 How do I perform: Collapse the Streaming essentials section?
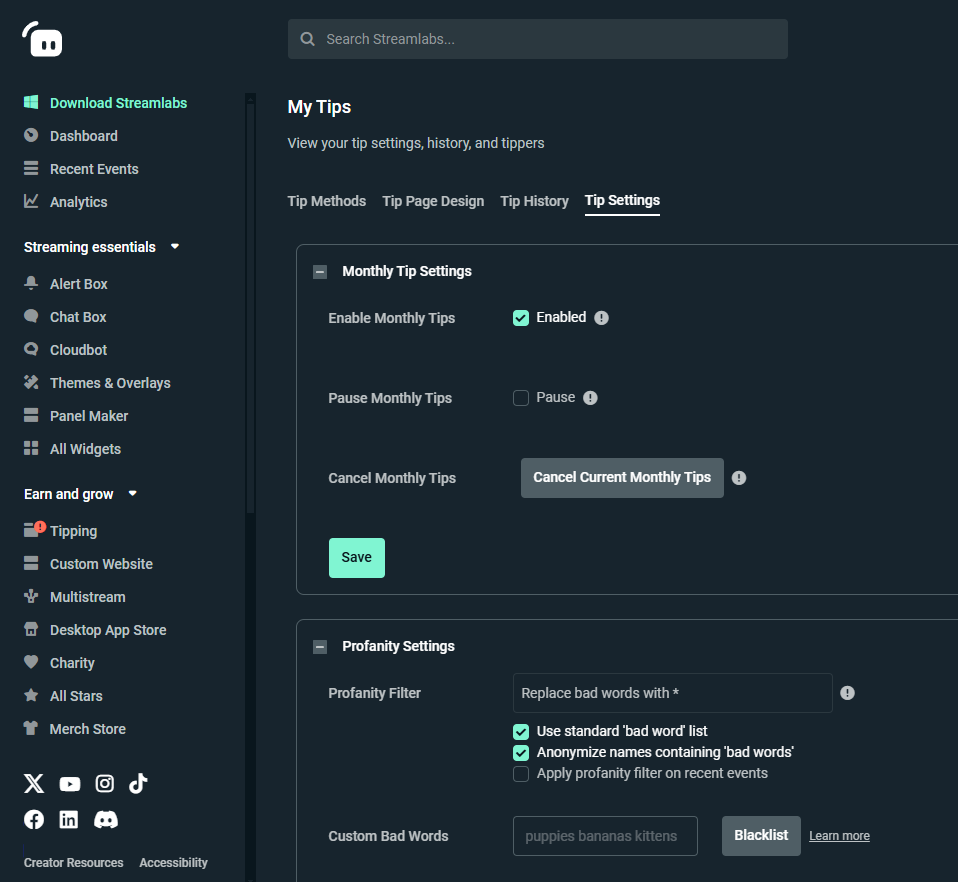click(x=174, y=246)
